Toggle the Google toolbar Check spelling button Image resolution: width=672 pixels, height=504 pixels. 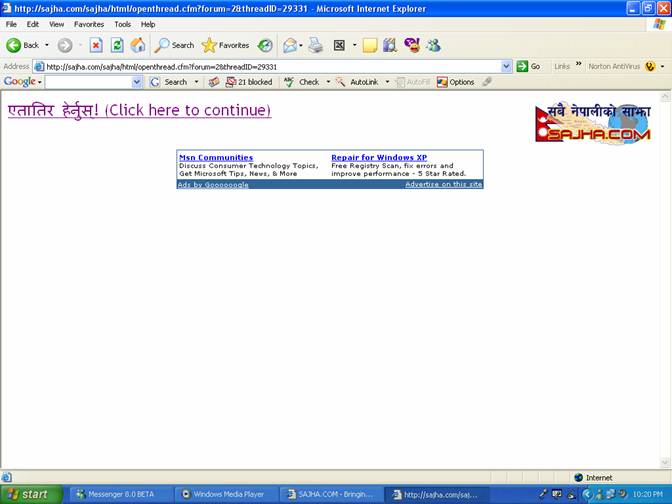[x=302, y=82]
